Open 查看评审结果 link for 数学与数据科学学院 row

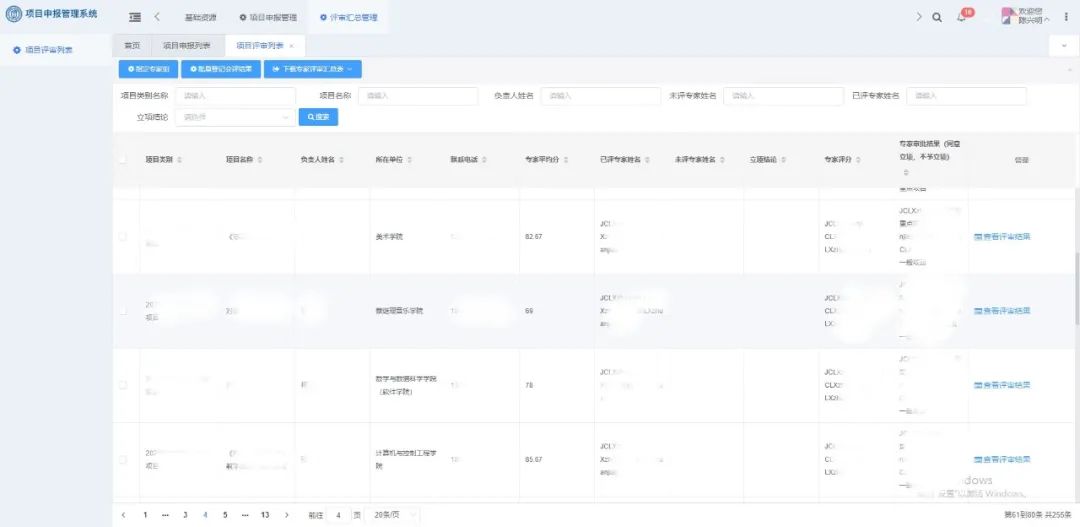[x=1002, y=385]
